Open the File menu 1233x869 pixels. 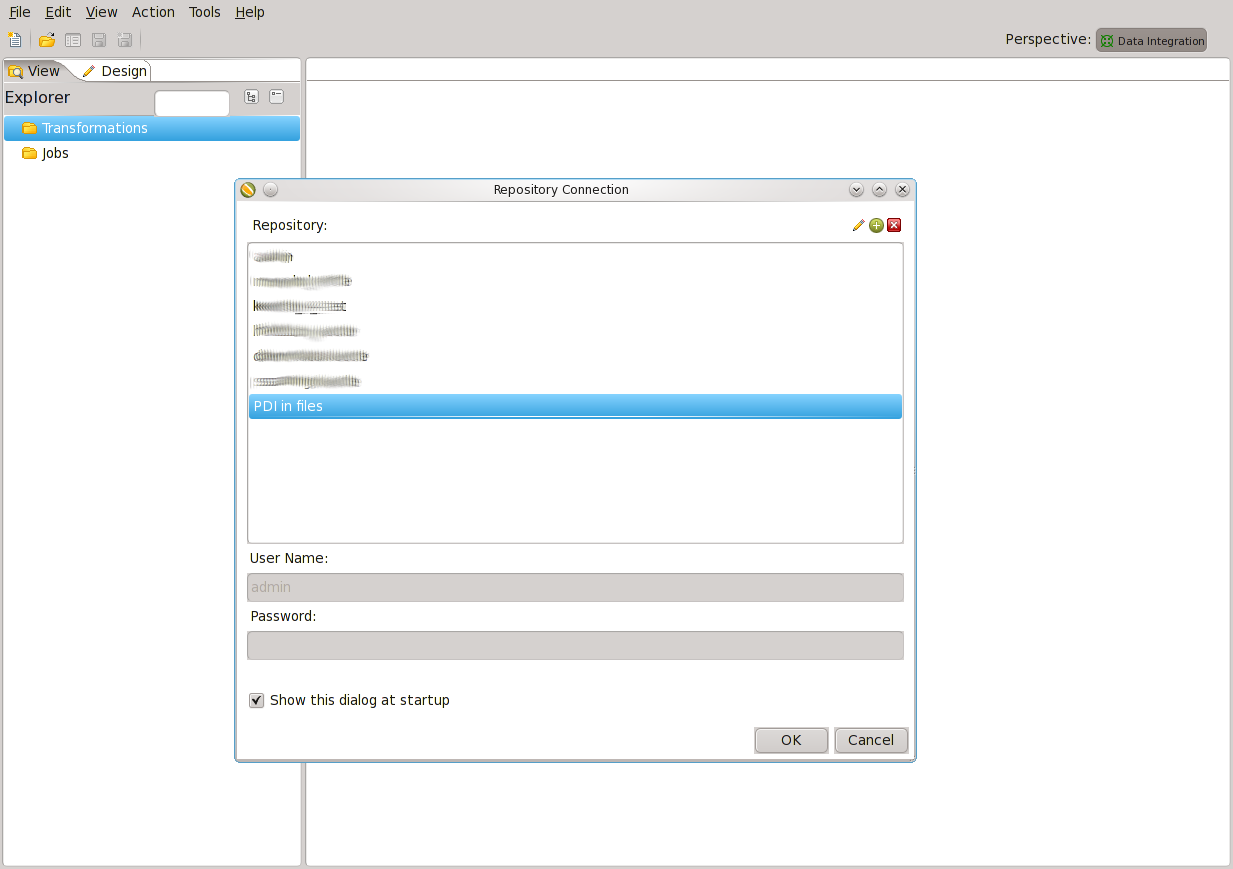click(20, 12)
